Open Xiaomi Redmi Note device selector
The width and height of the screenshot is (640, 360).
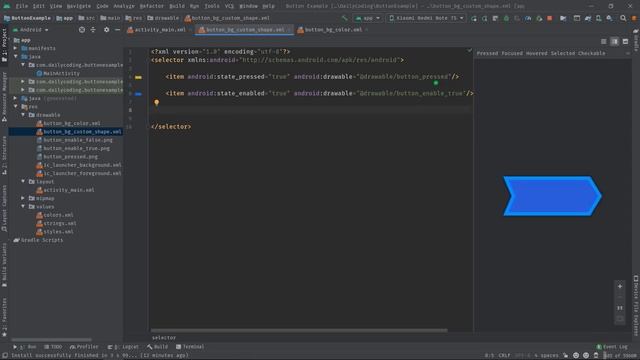426,18
